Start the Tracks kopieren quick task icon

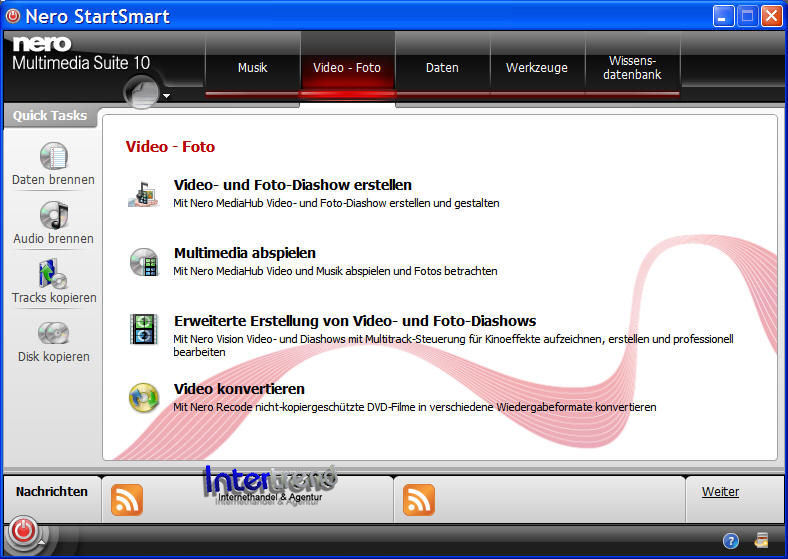(x=53, y=274)
